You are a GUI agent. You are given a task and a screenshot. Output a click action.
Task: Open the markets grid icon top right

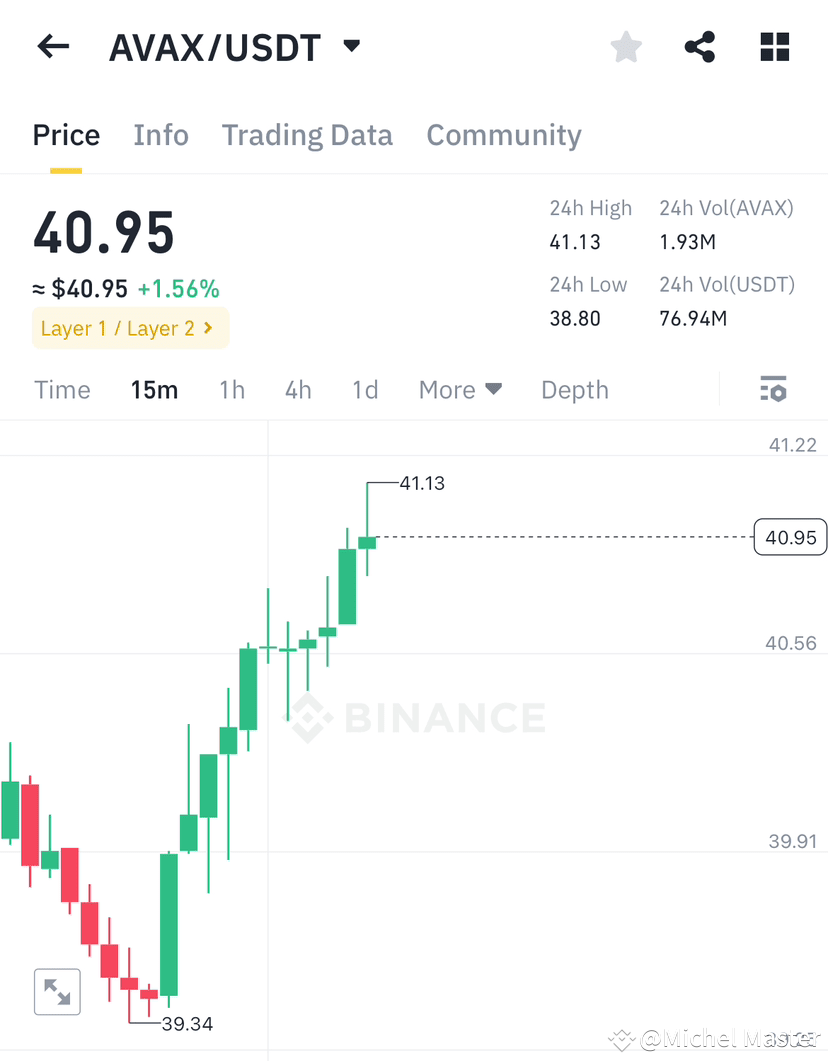point(774,46)
